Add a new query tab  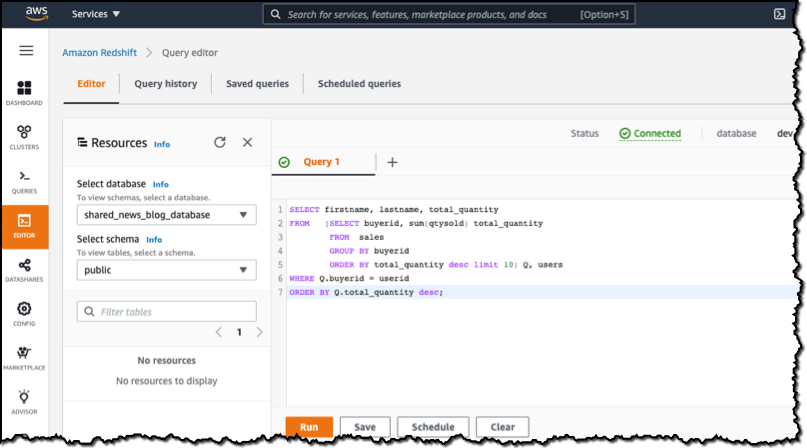click(x=392, y=162)
